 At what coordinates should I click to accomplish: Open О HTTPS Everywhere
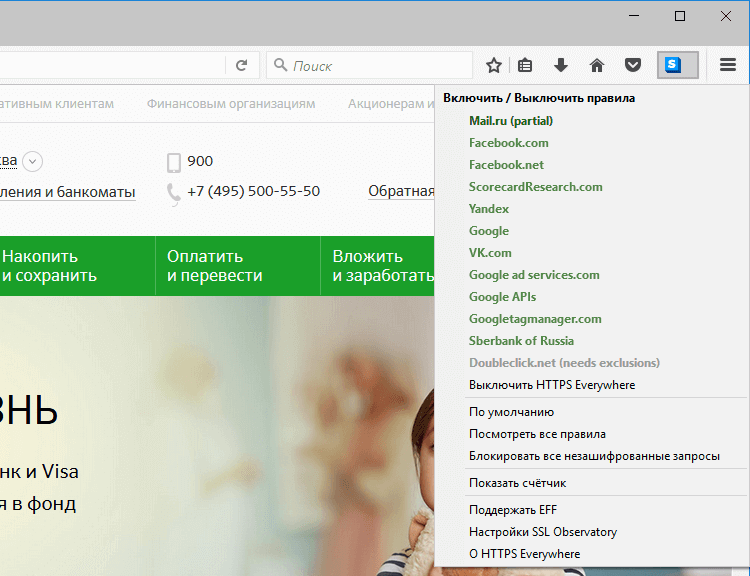tap(524, 554)
